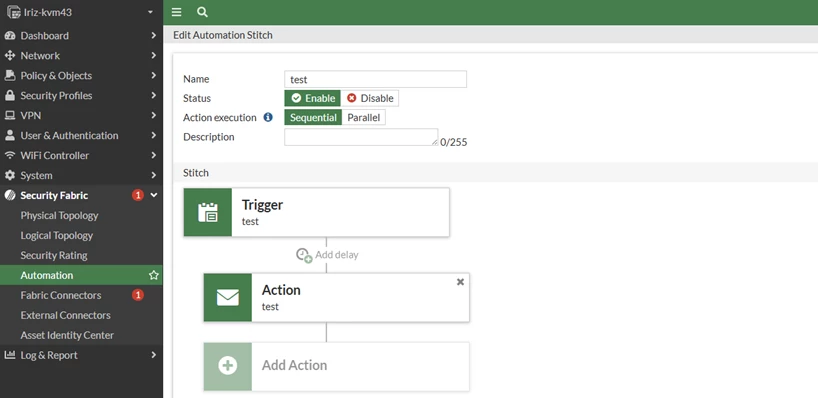Click the 0/255 character counter
This screenshot has width=818, height=398.
point(454,142)
